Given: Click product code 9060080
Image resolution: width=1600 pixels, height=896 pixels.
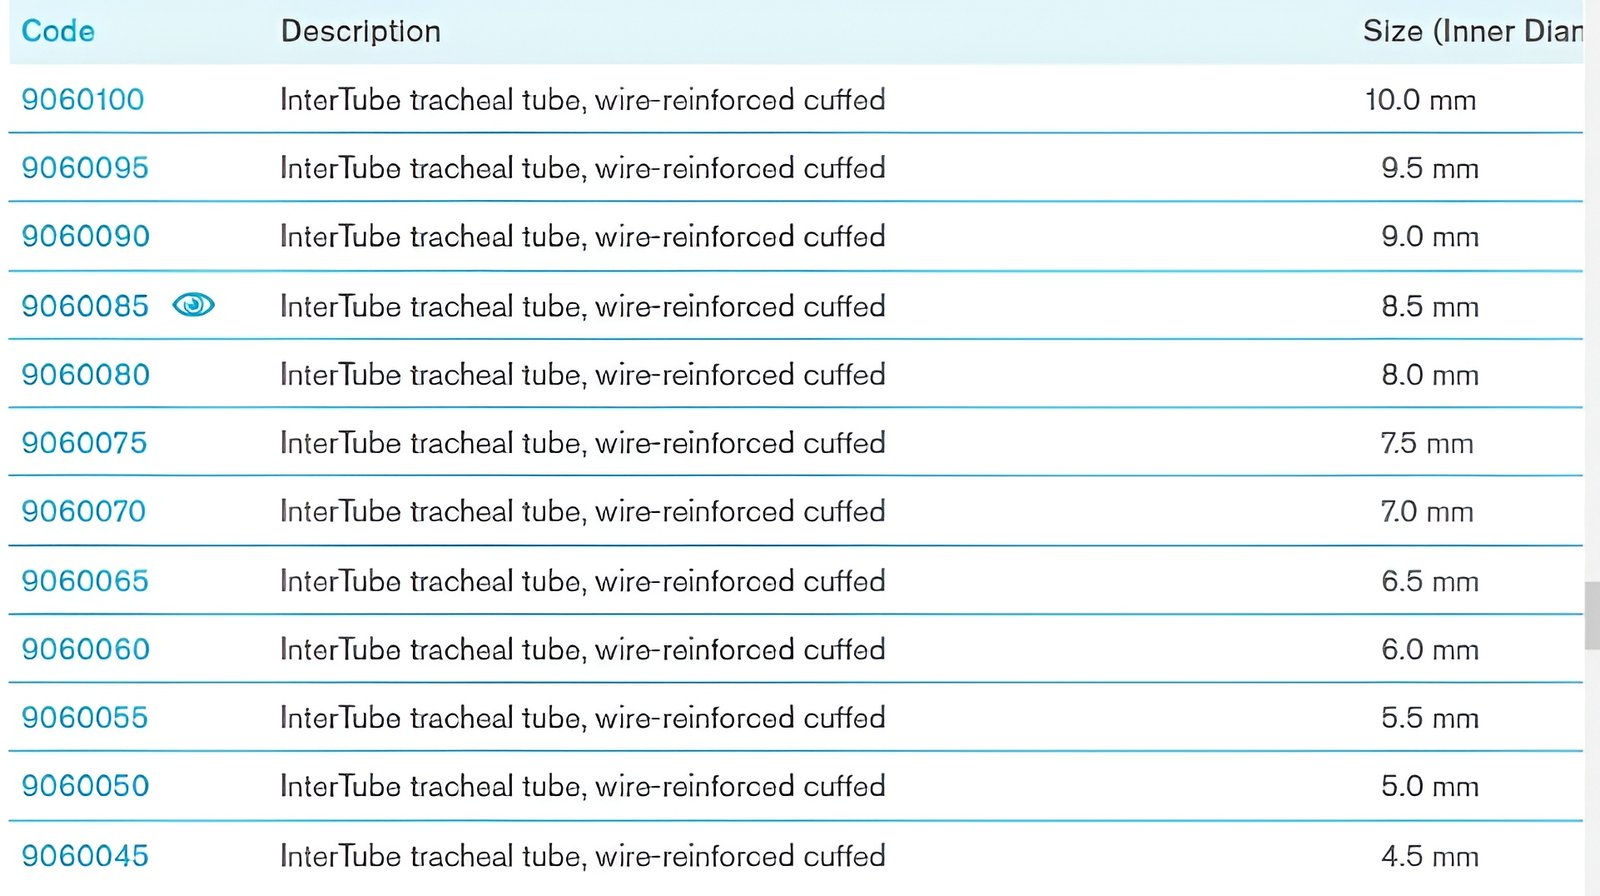Looking at the screenshot, I should pyautogui.click(x=86, y=375).
